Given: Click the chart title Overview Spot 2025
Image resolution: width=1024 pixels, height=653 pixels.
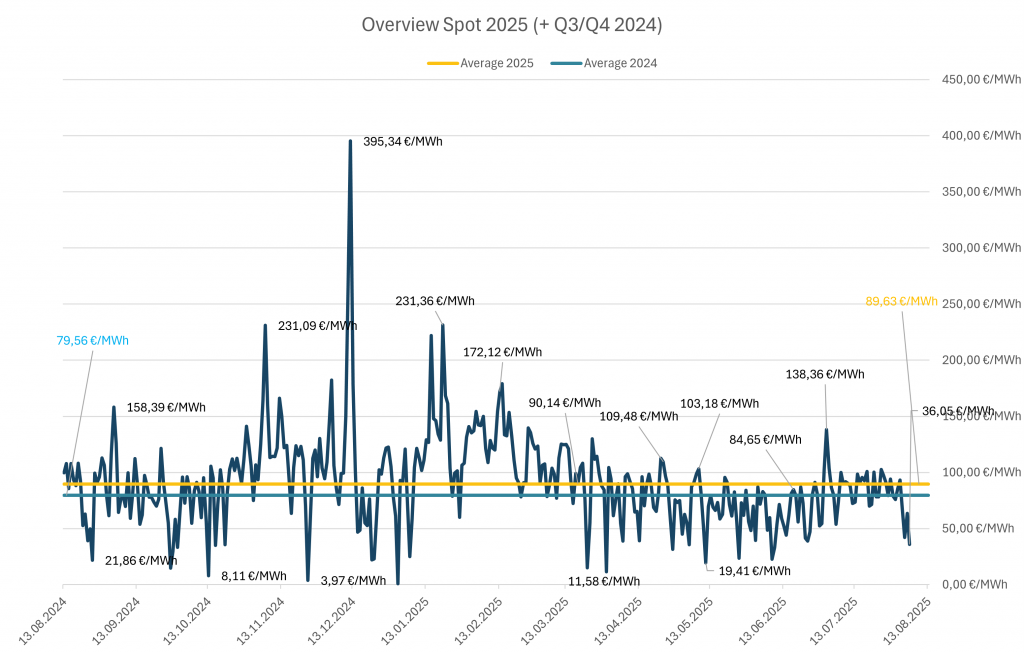Looking at the screenshot, I should point(511,25).
